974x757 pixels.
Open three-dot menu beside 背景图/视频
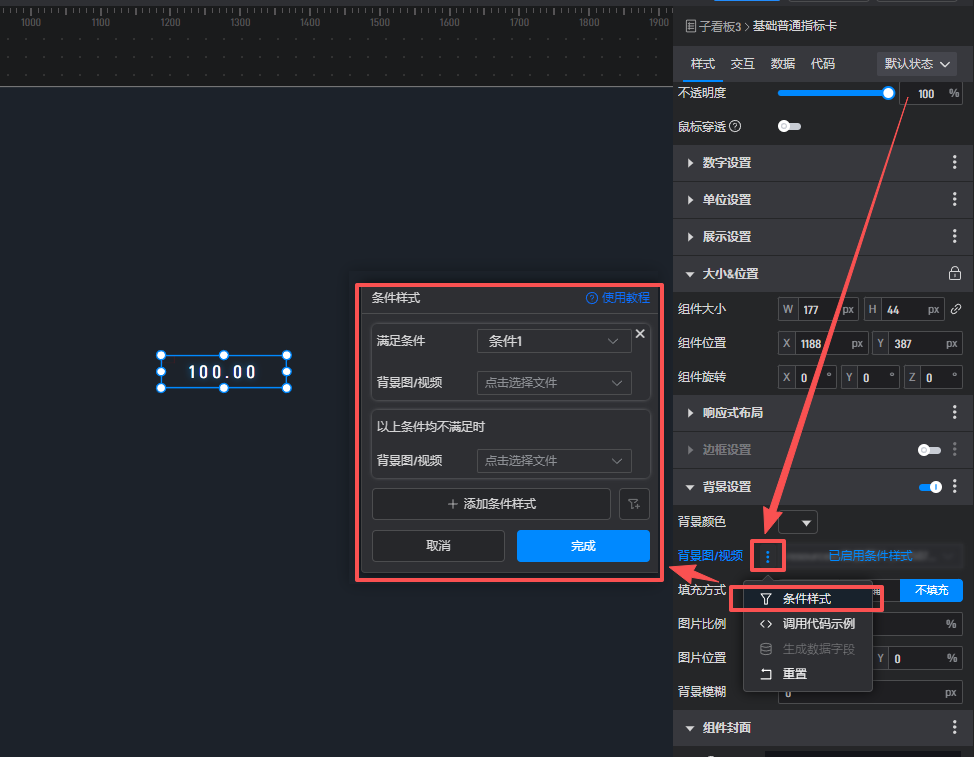pyautogui.click(x=767, y=556)
